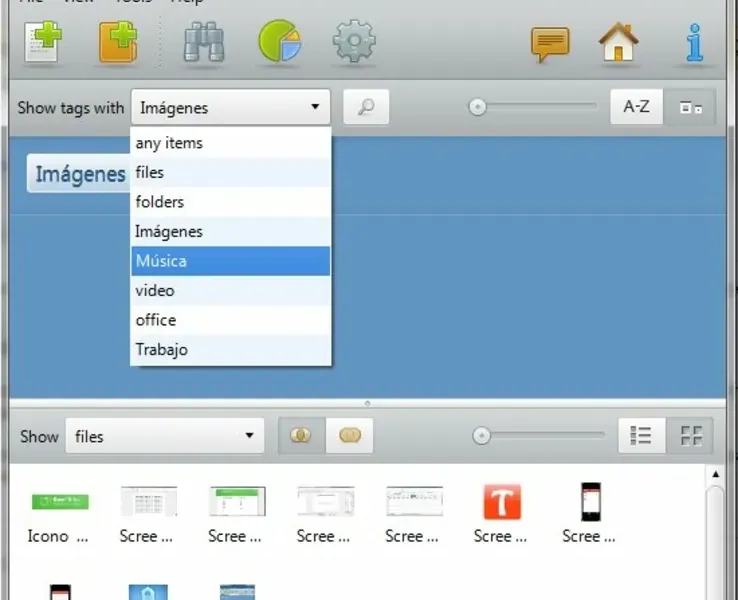Click the panel splitter handle dot
Screen dimensions: 738x600
368,403
